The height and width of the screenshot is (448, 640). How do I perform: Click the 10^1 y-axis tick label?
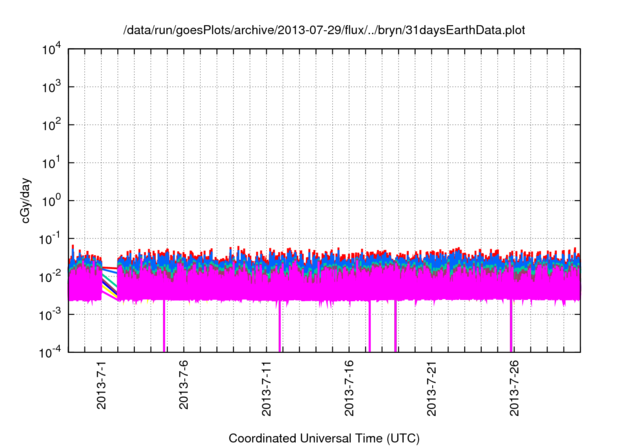coord(52,163)
